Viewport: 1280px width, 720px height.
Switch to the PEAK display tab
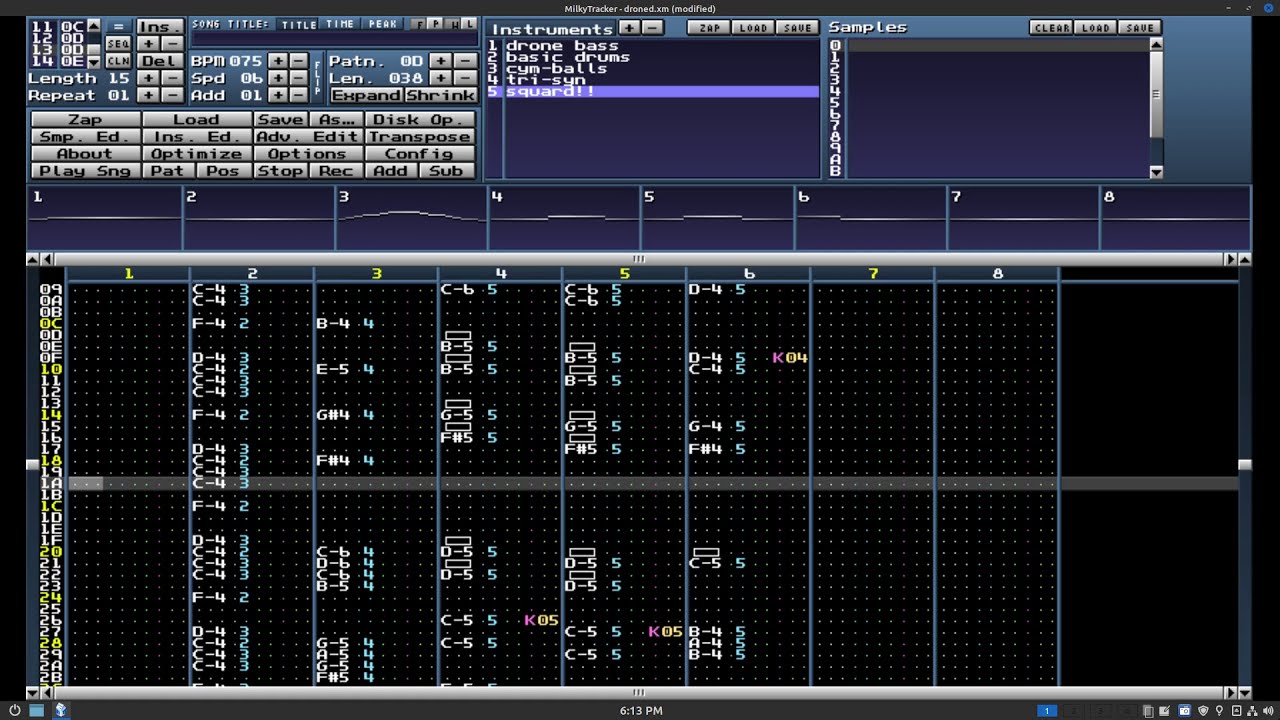click(382, 24)
